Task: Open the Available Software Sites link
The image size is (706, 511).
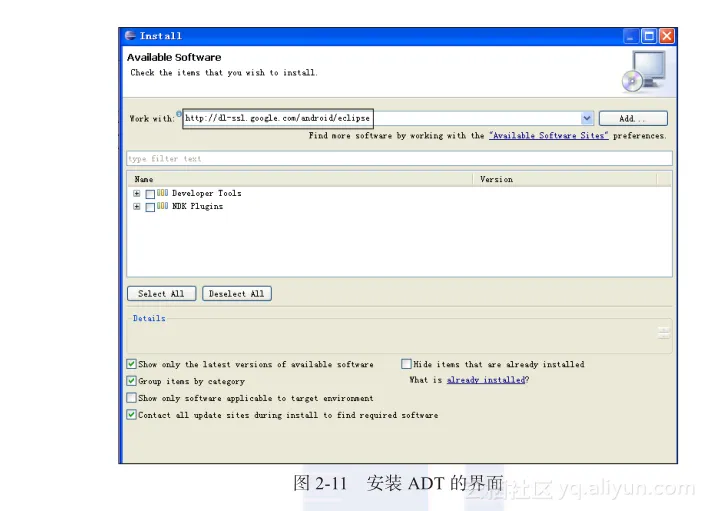Action: 548,136
